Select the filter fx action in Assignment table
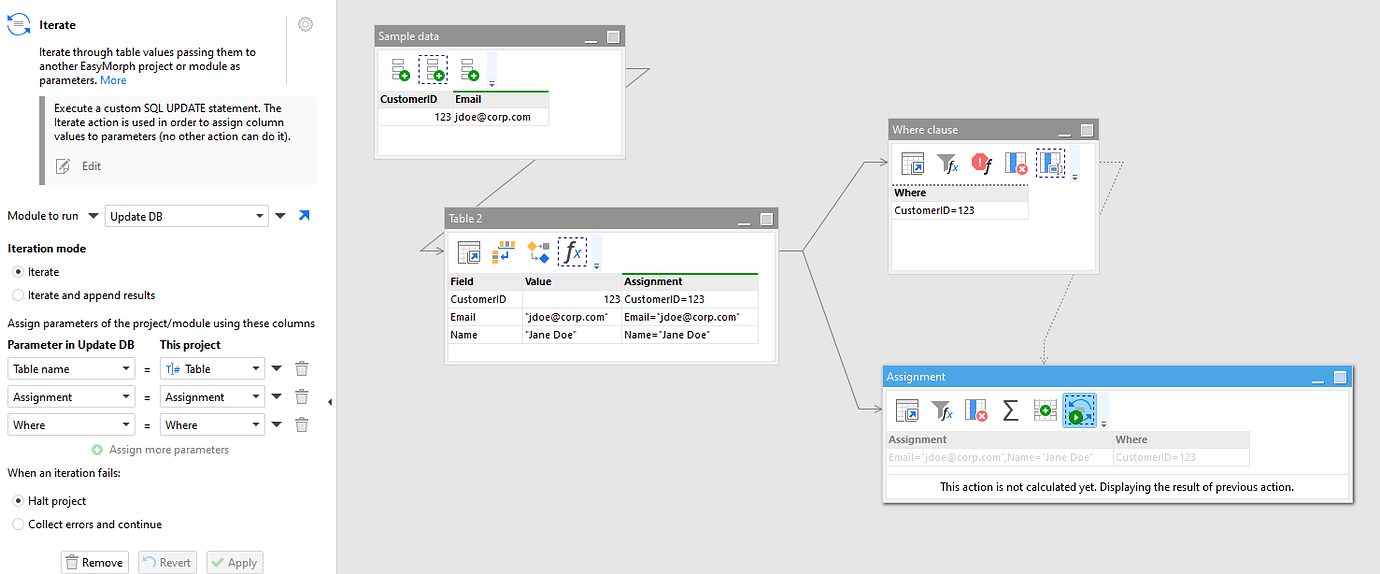This screenshot has width=1380, height=574. click(x=942, y=411)
